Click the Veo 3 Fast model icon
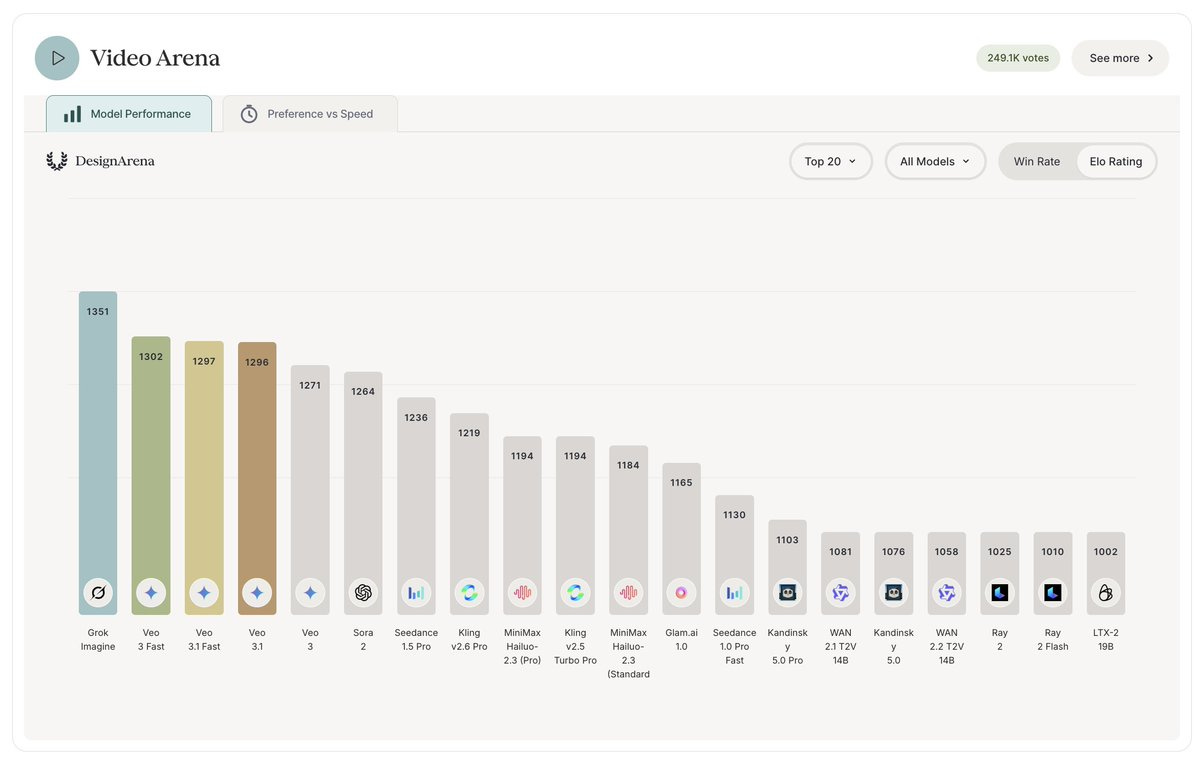1200x767 pixels. [151, 593]
